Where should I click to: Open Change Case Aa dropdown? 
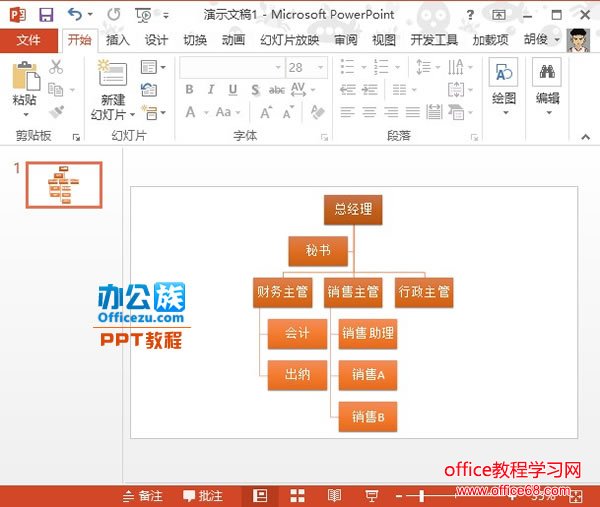[228, 112]
